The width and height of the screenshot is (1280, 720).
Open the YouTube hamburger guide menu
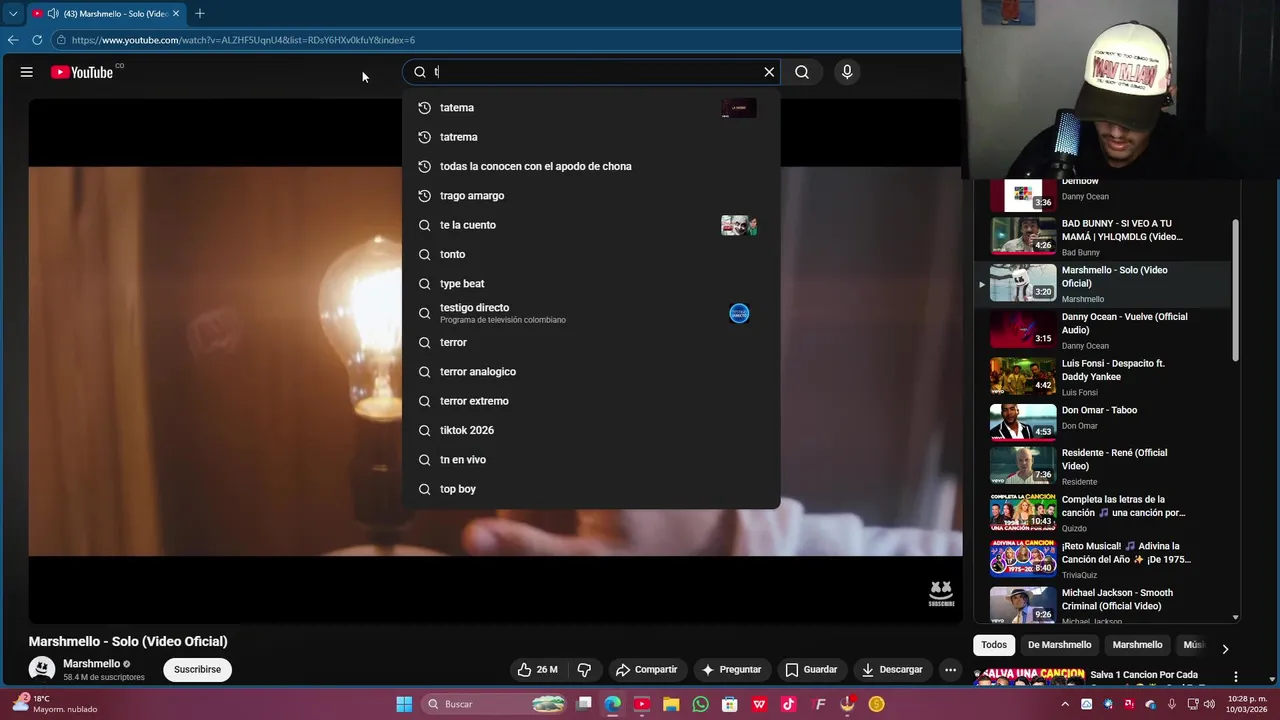point(27,72)
